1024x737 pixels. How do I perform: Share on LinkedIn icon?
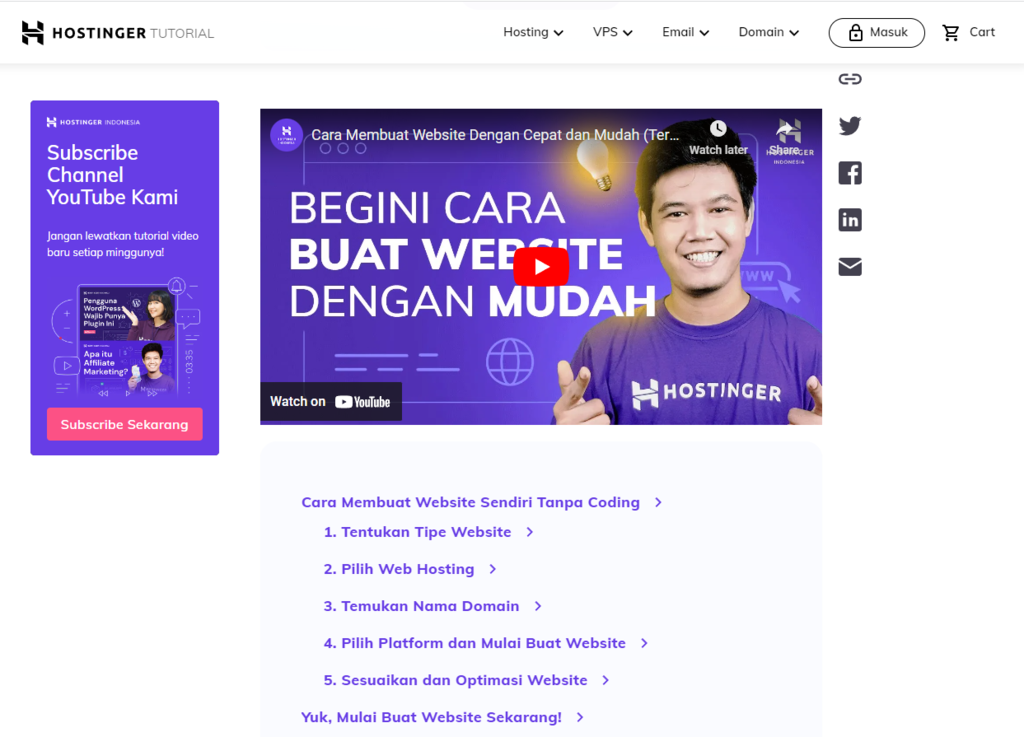pyautogui.click(x=850, y=220)
